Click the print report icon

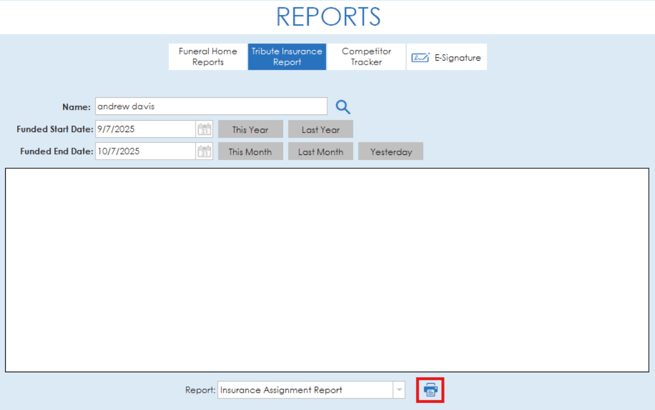[x=430, y=390]
